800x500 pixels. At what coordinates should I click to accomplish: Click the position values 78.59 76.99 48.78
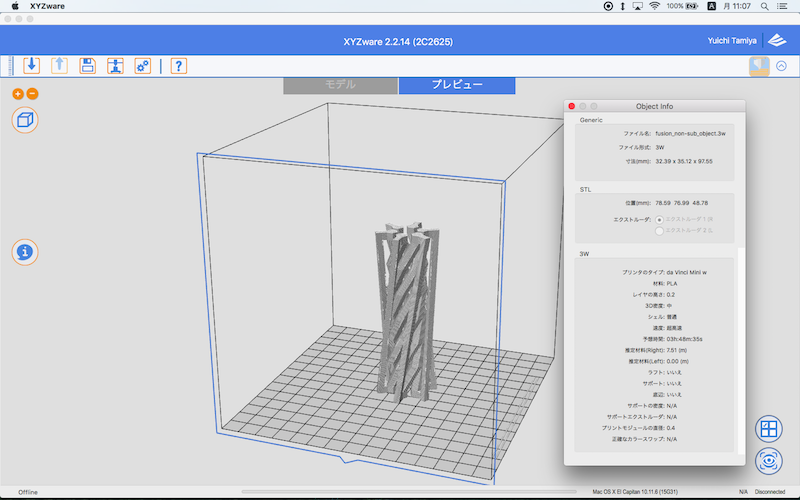(x=681, y=203)
